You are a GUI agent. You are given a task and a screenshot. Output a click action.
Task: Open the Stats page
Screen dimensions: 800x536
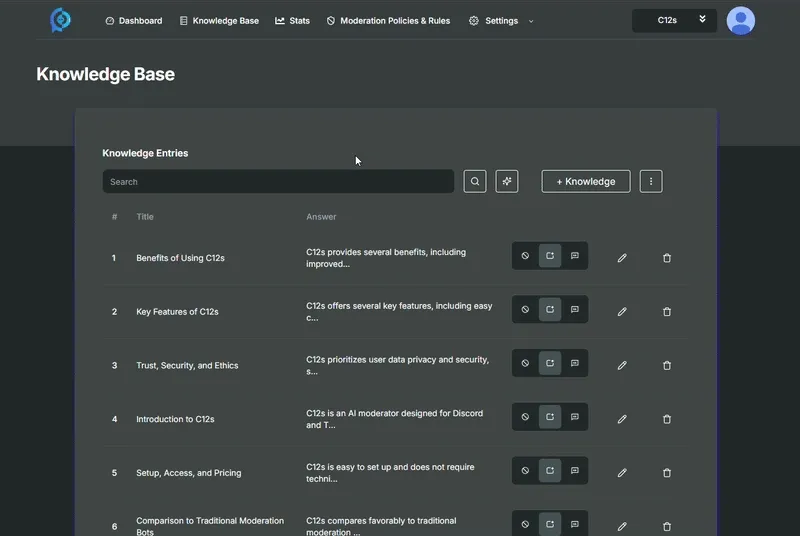point(292,21)
